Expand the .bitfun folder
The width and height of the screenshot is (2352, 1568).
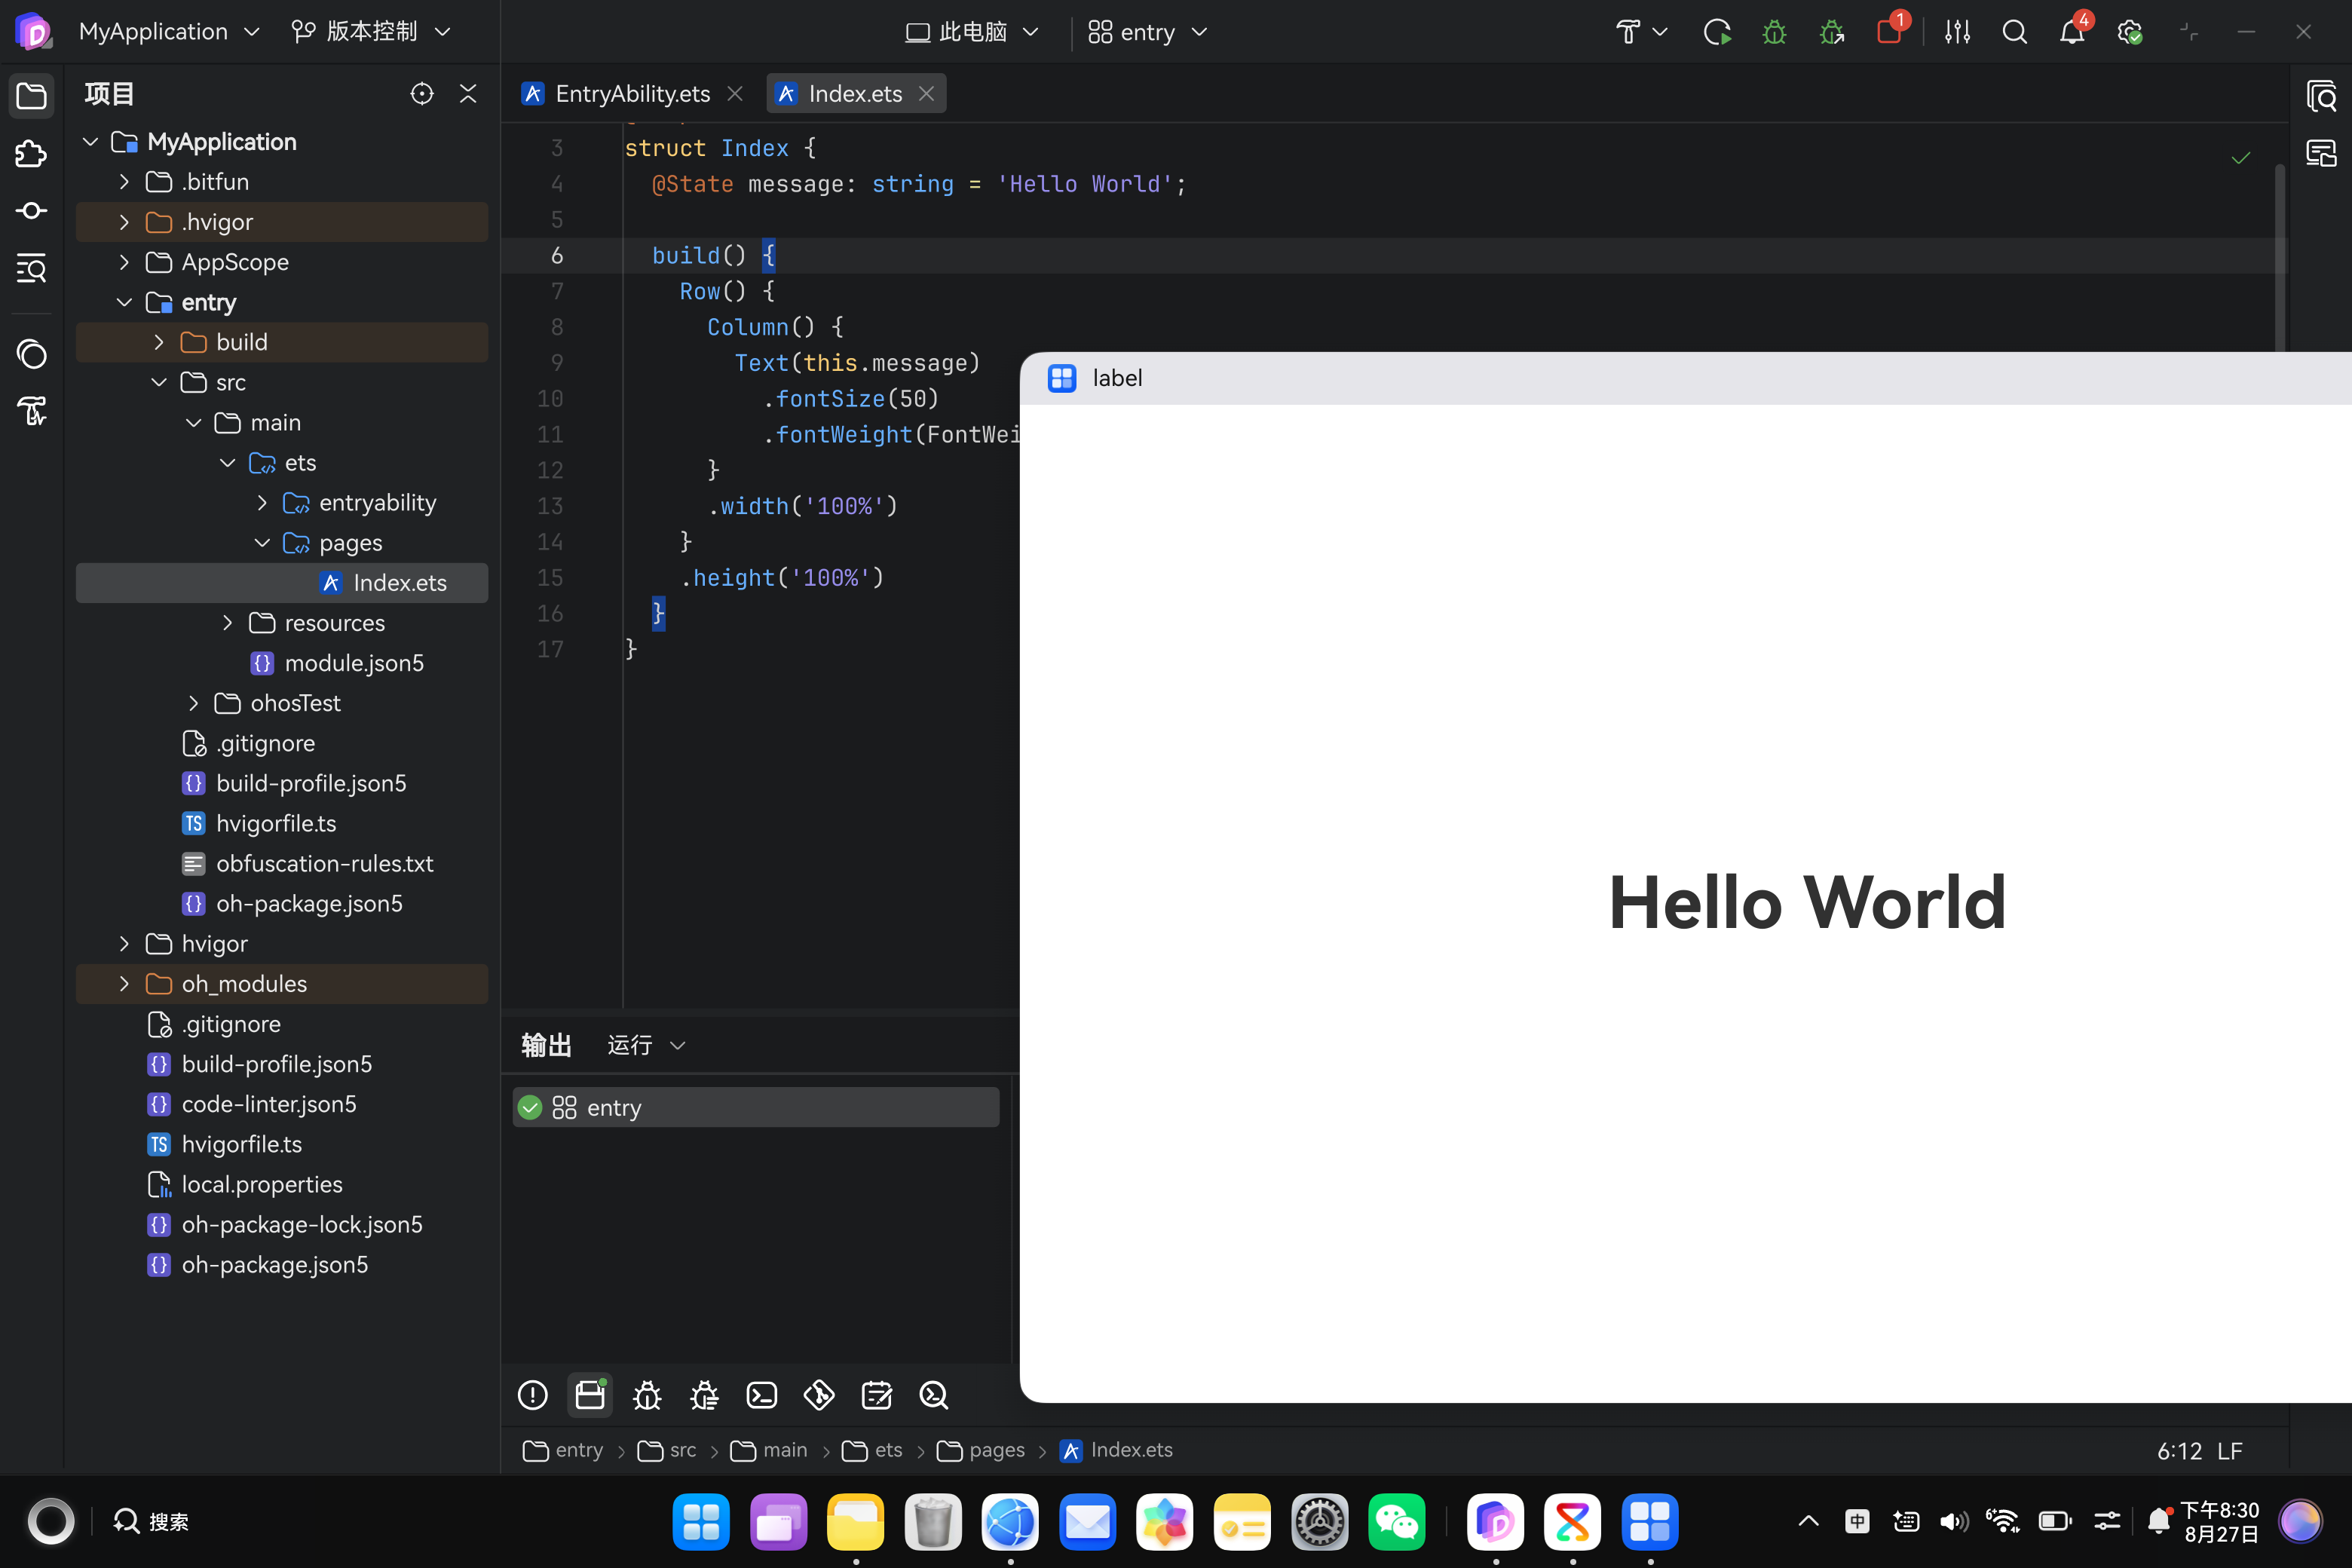[x=124, y=182]
